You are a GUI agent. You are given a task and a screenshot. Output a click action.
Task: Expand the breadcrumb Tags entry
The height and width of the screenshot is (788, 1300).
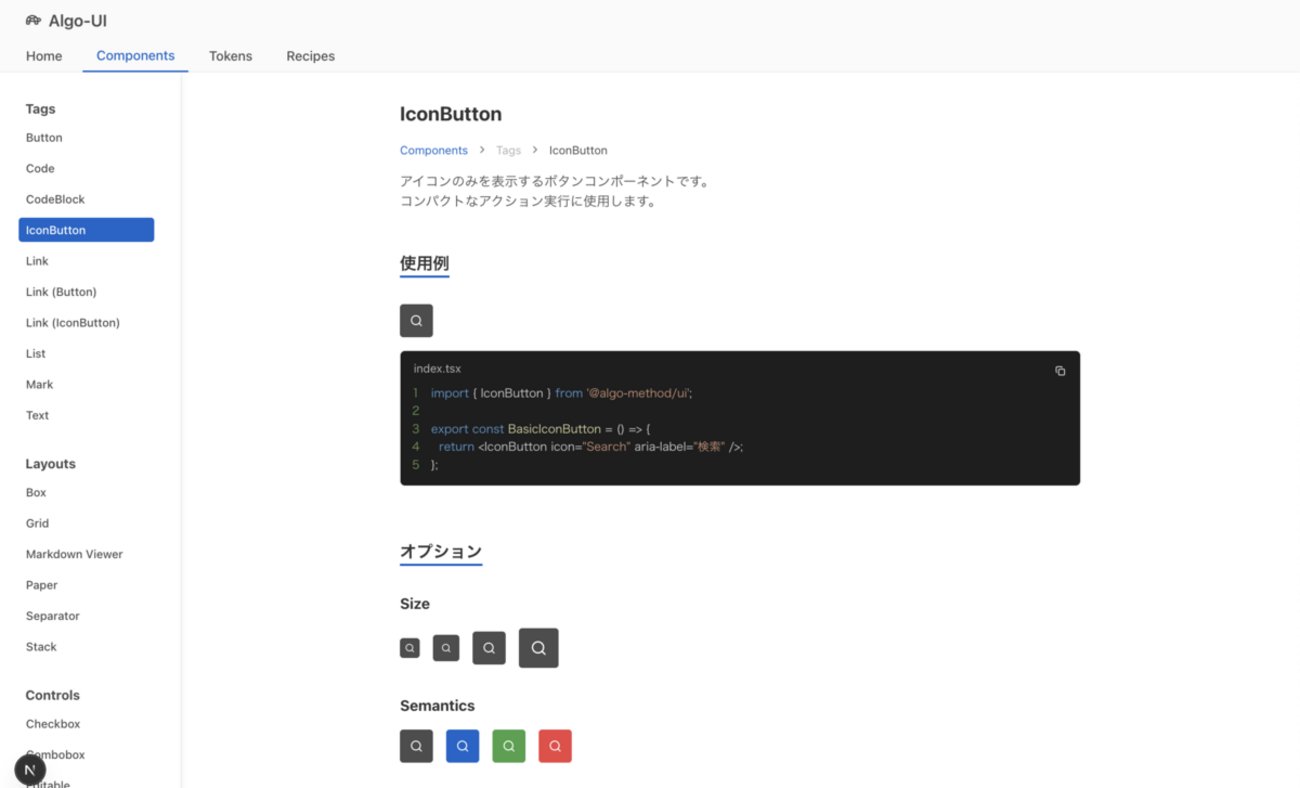pos(508,150)
